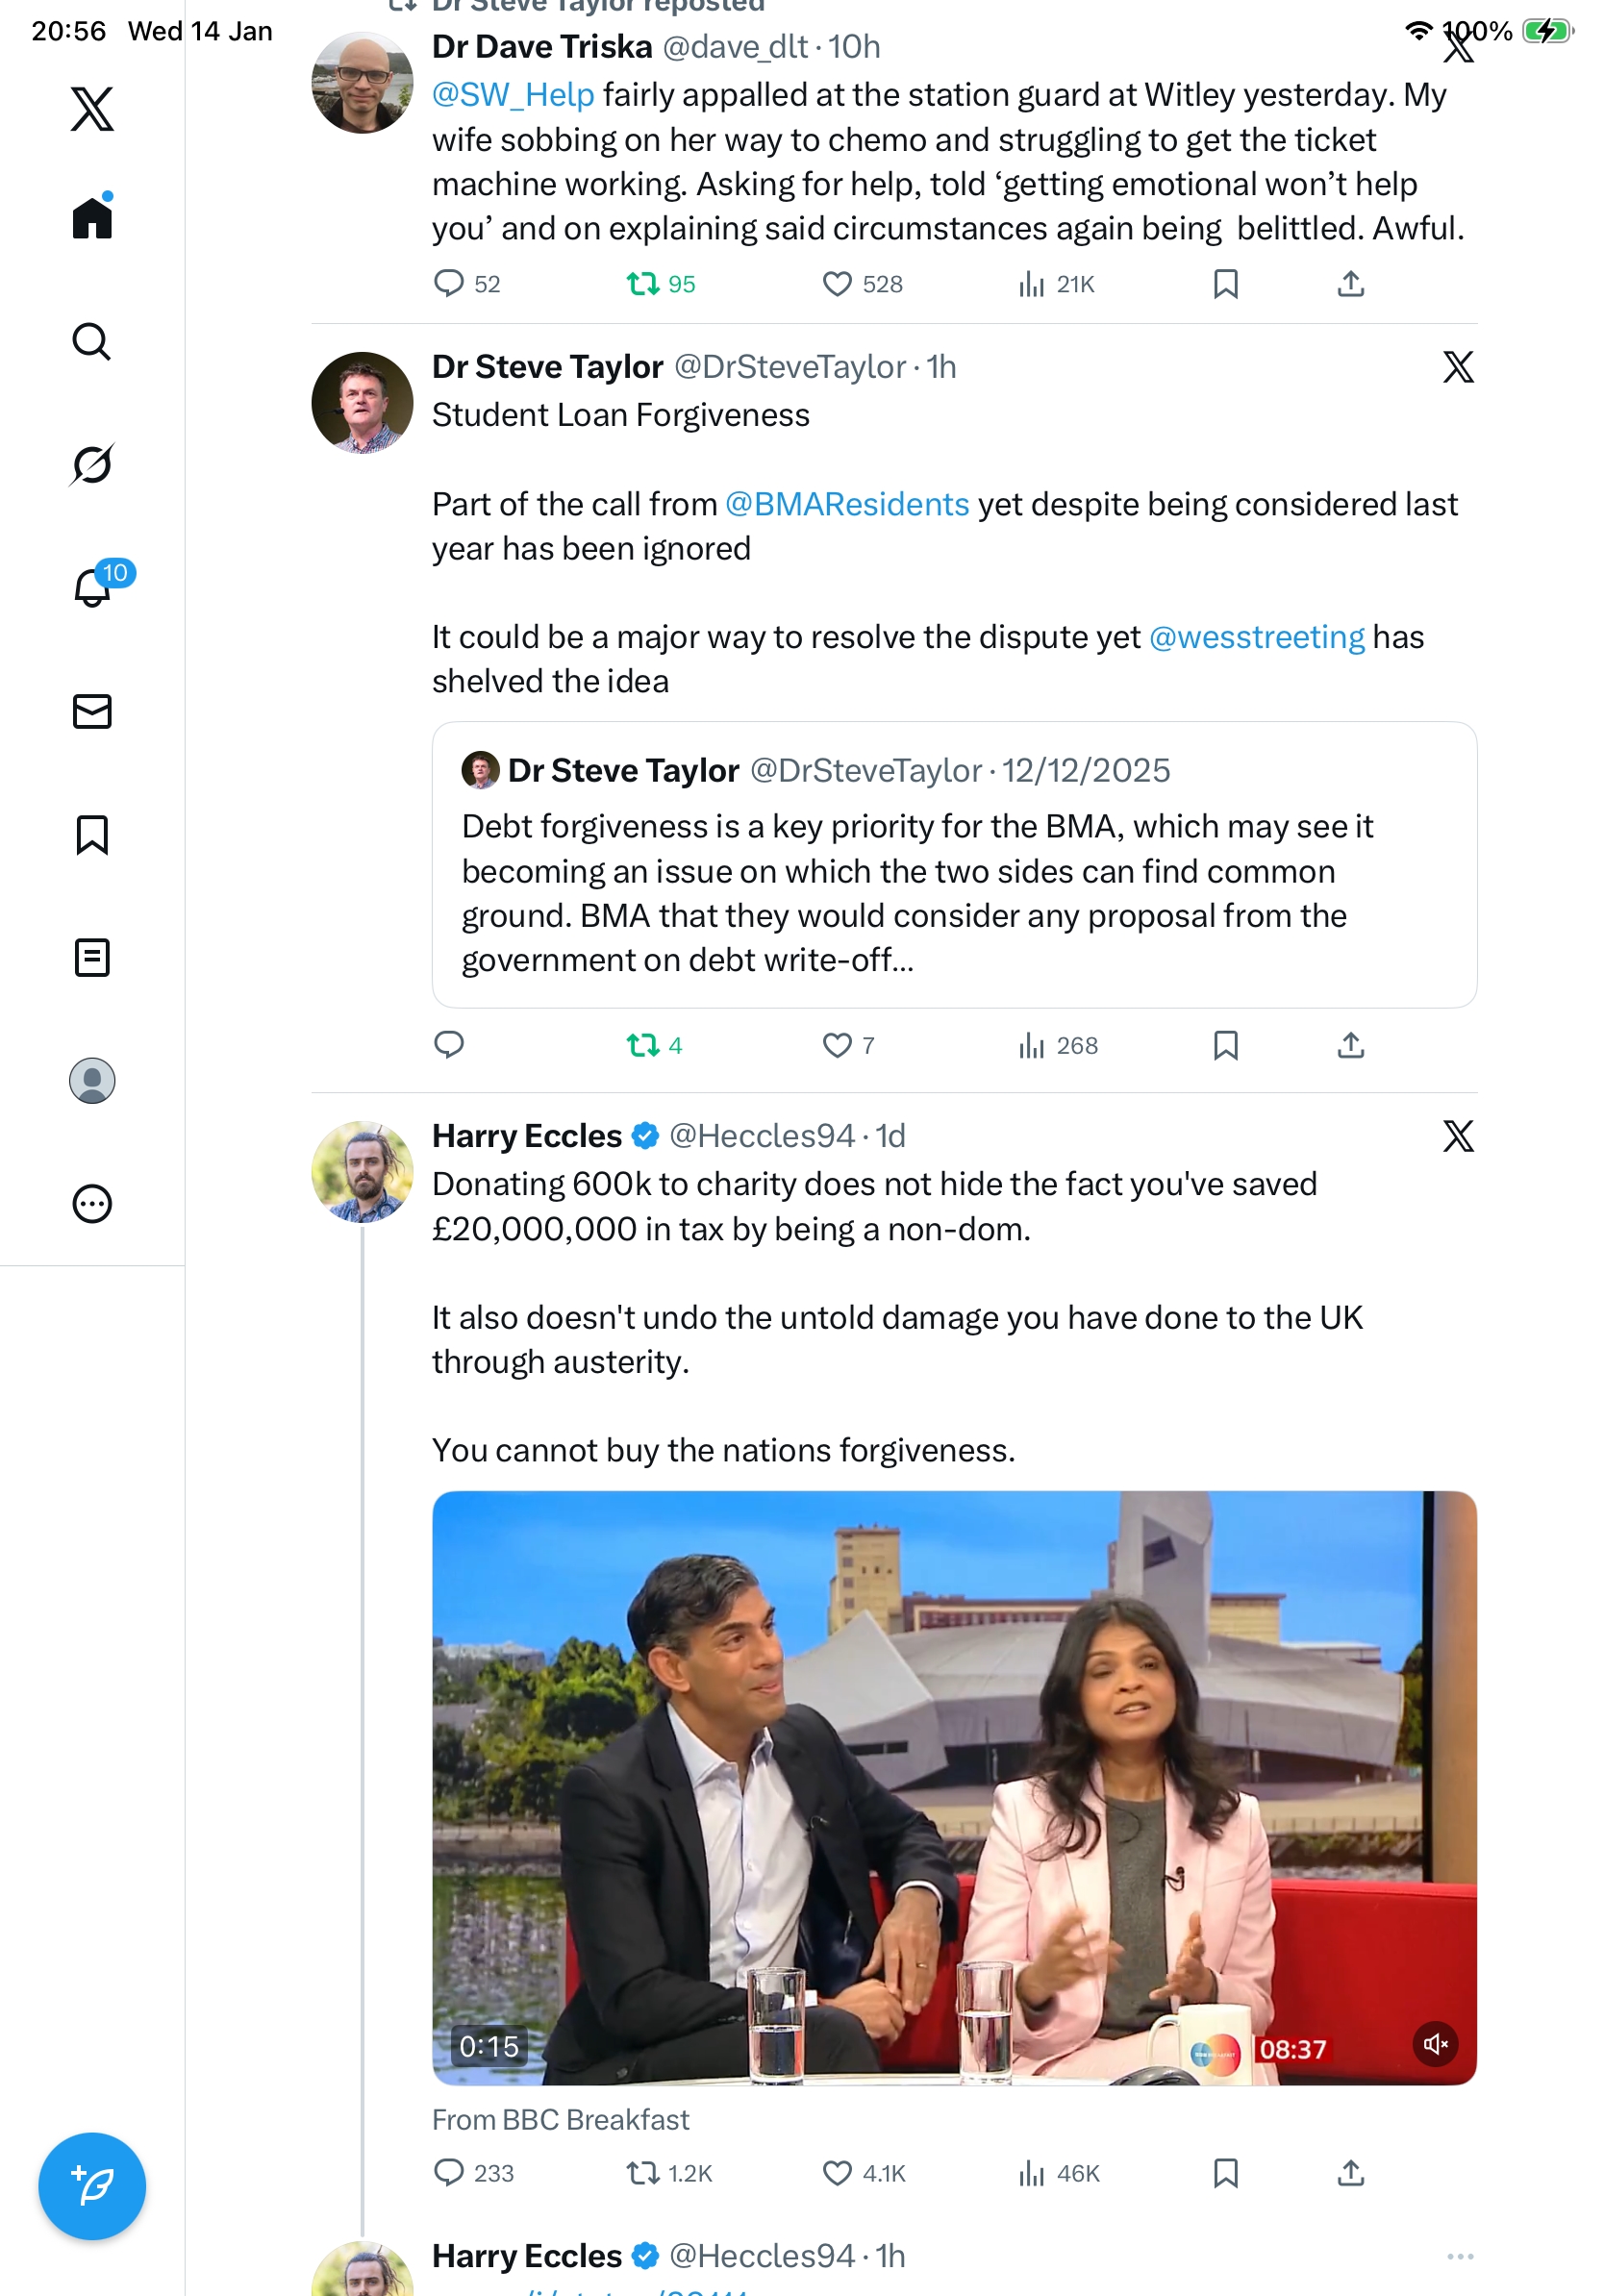1604x2296 pixels.
Task: Open the @BMAResidents mention link
Action: coord(847,505)
